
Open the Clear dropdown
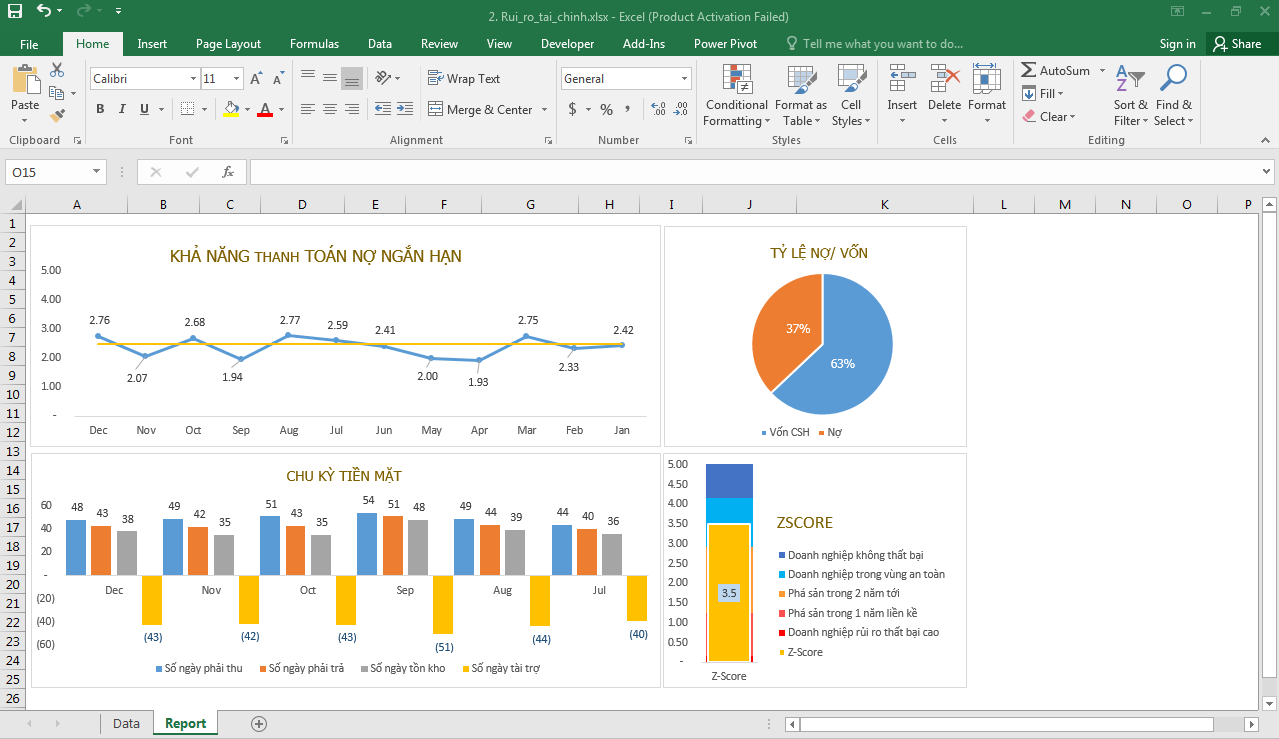click(1049, 116)
